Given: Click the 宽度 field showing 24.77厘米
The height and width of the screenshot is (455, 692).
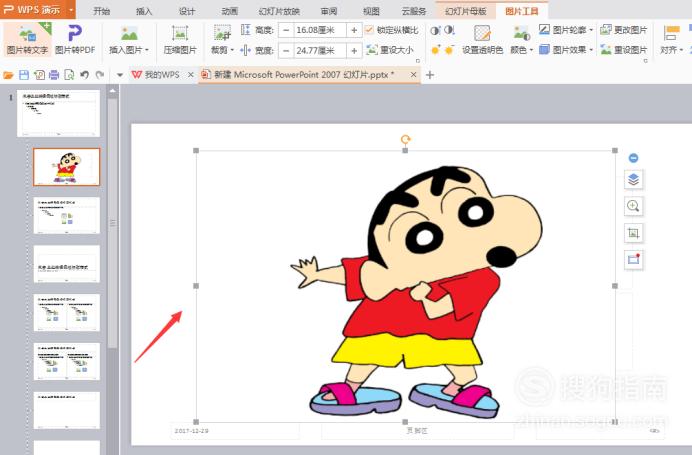Looking at the screenshot, I should (x=320, y=51).
